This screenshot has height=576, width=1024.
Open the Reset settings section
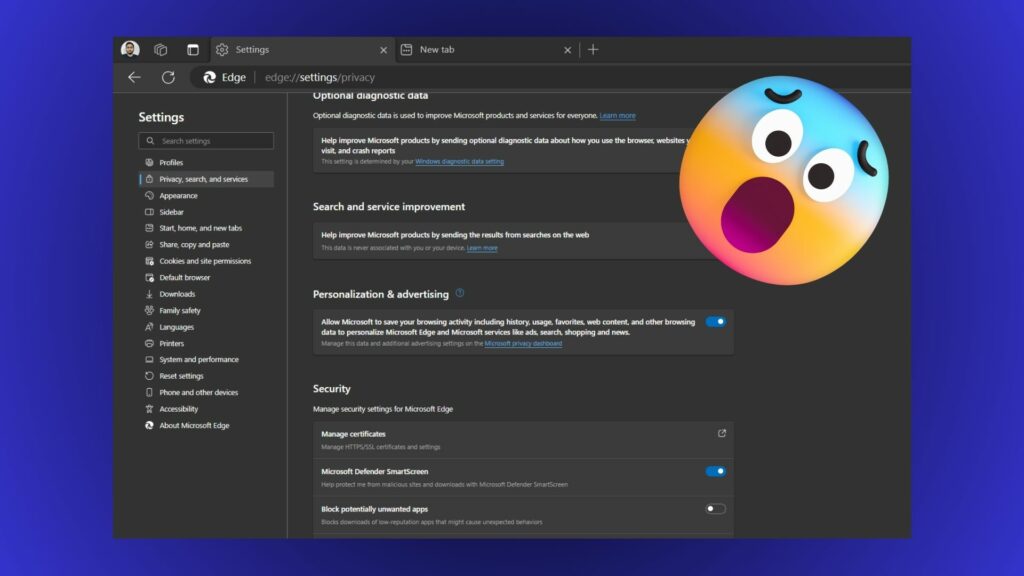(182, 375)
